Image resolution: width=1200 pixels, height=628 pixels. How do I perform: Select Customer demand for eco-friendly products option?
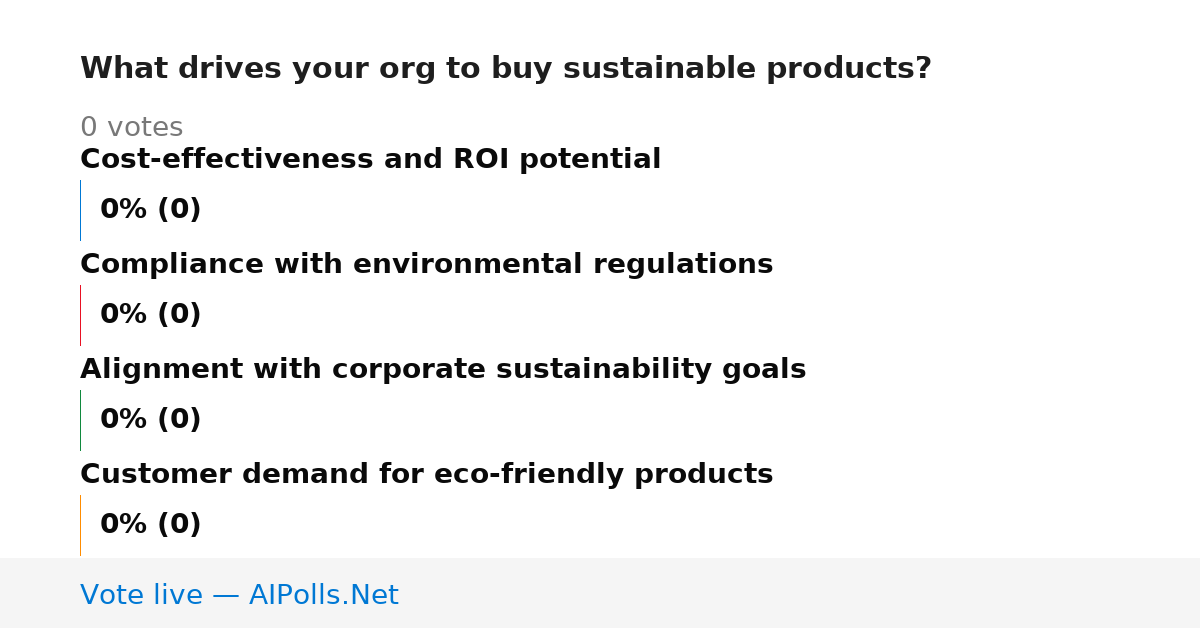point(426,475)
